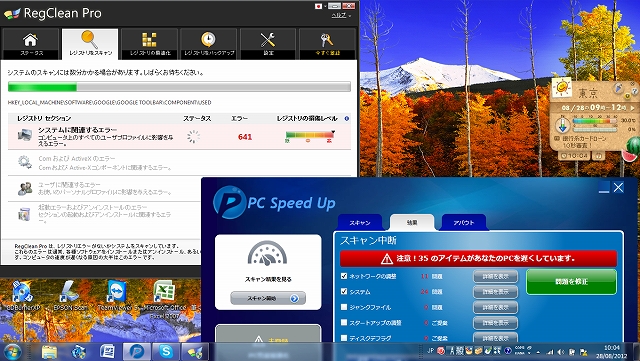Show details for disk defrag row
The image size is (640, 361).
496,338
